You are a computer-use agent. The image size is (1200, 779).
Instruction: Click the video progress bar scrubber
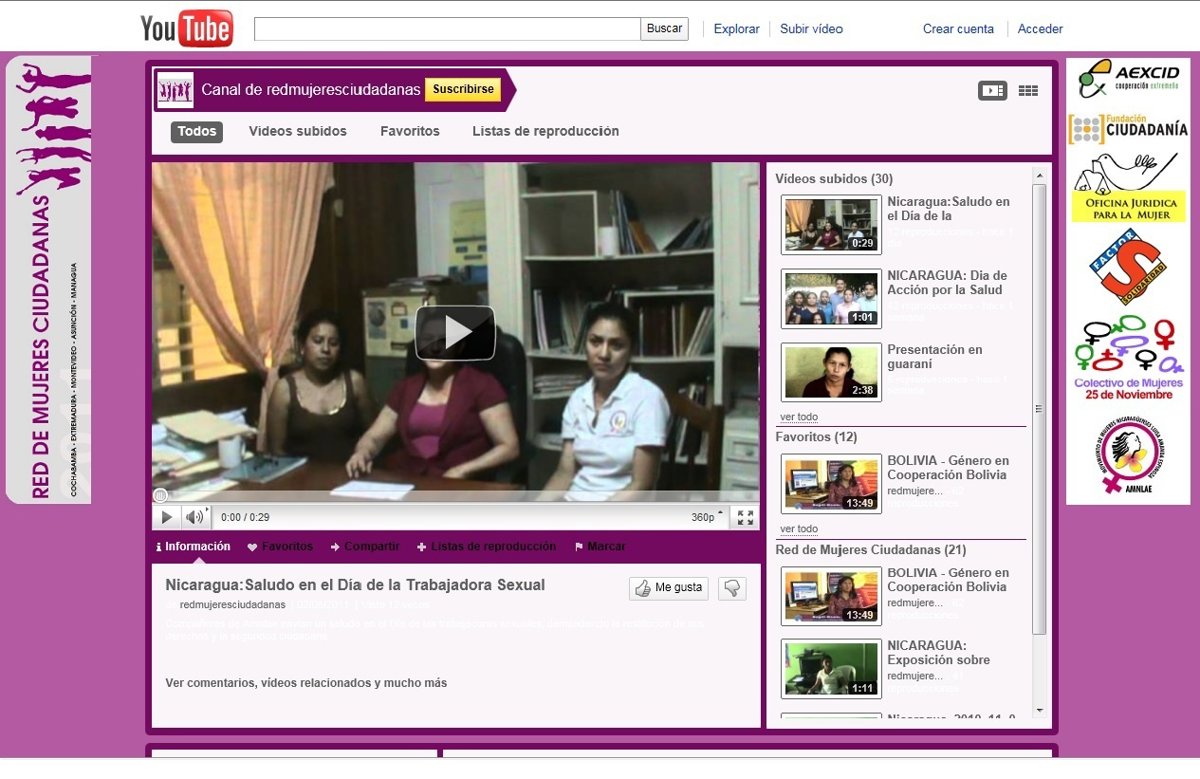[160, 496]
